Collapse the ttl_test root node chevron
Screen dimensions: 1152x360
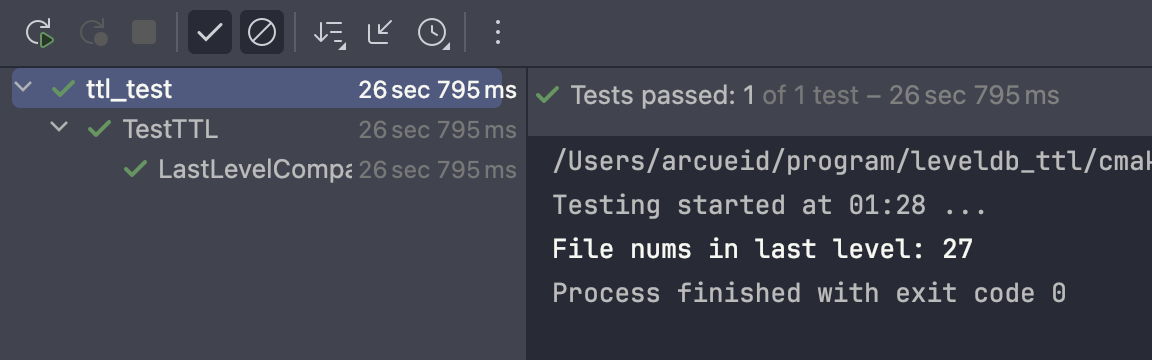(x=24, y=88)
